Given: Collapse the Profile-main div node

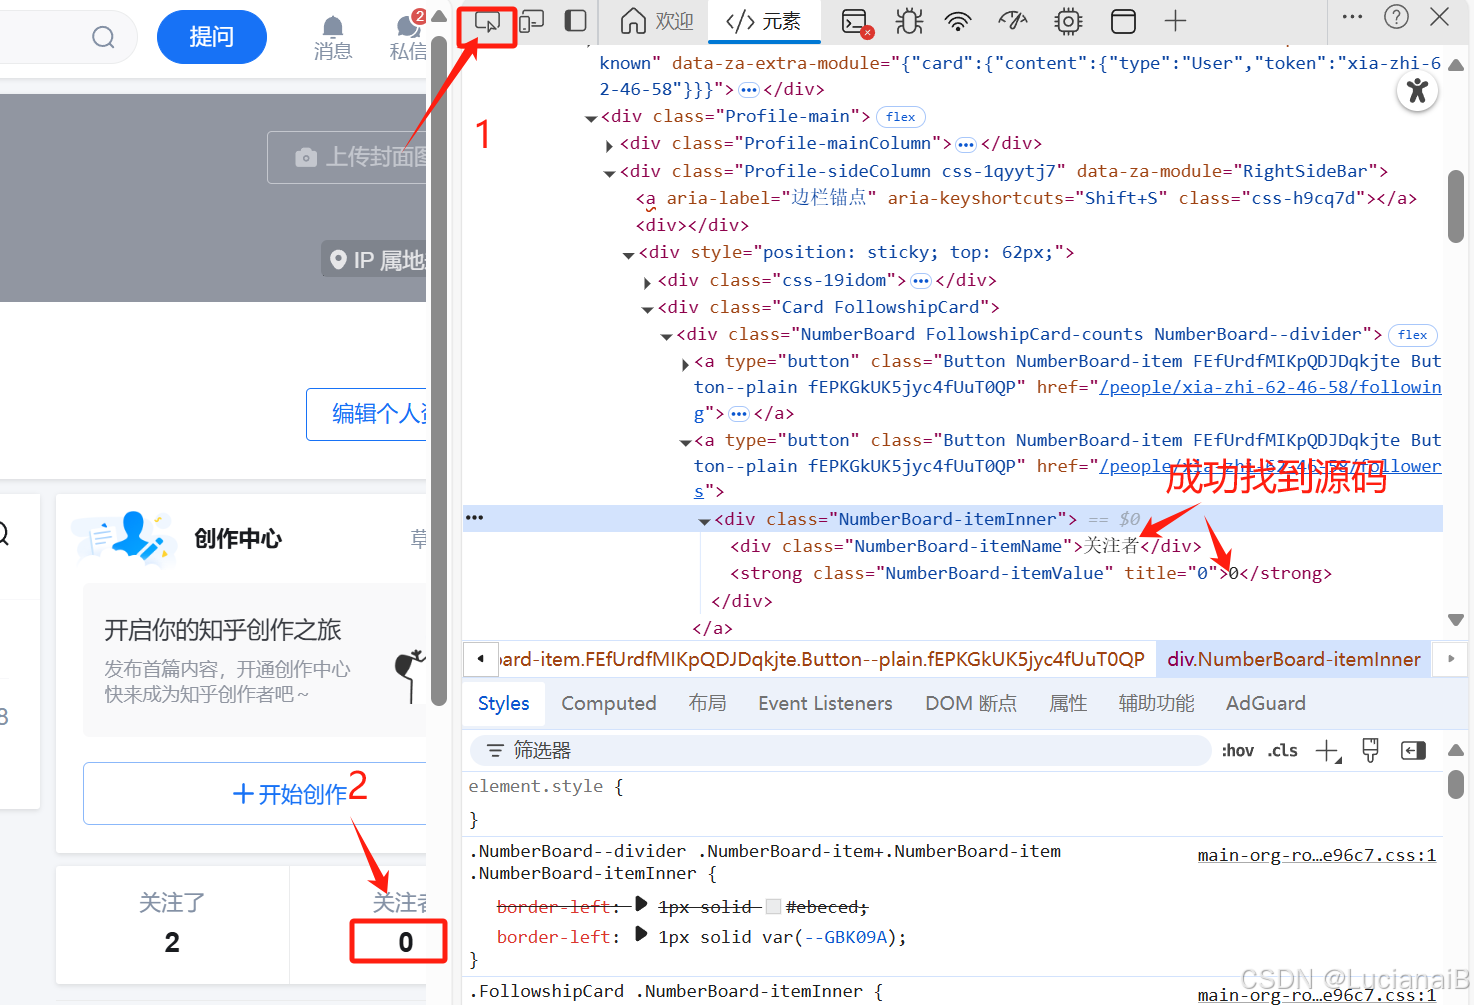Looking at the screenshot, I should coord(591,118).
